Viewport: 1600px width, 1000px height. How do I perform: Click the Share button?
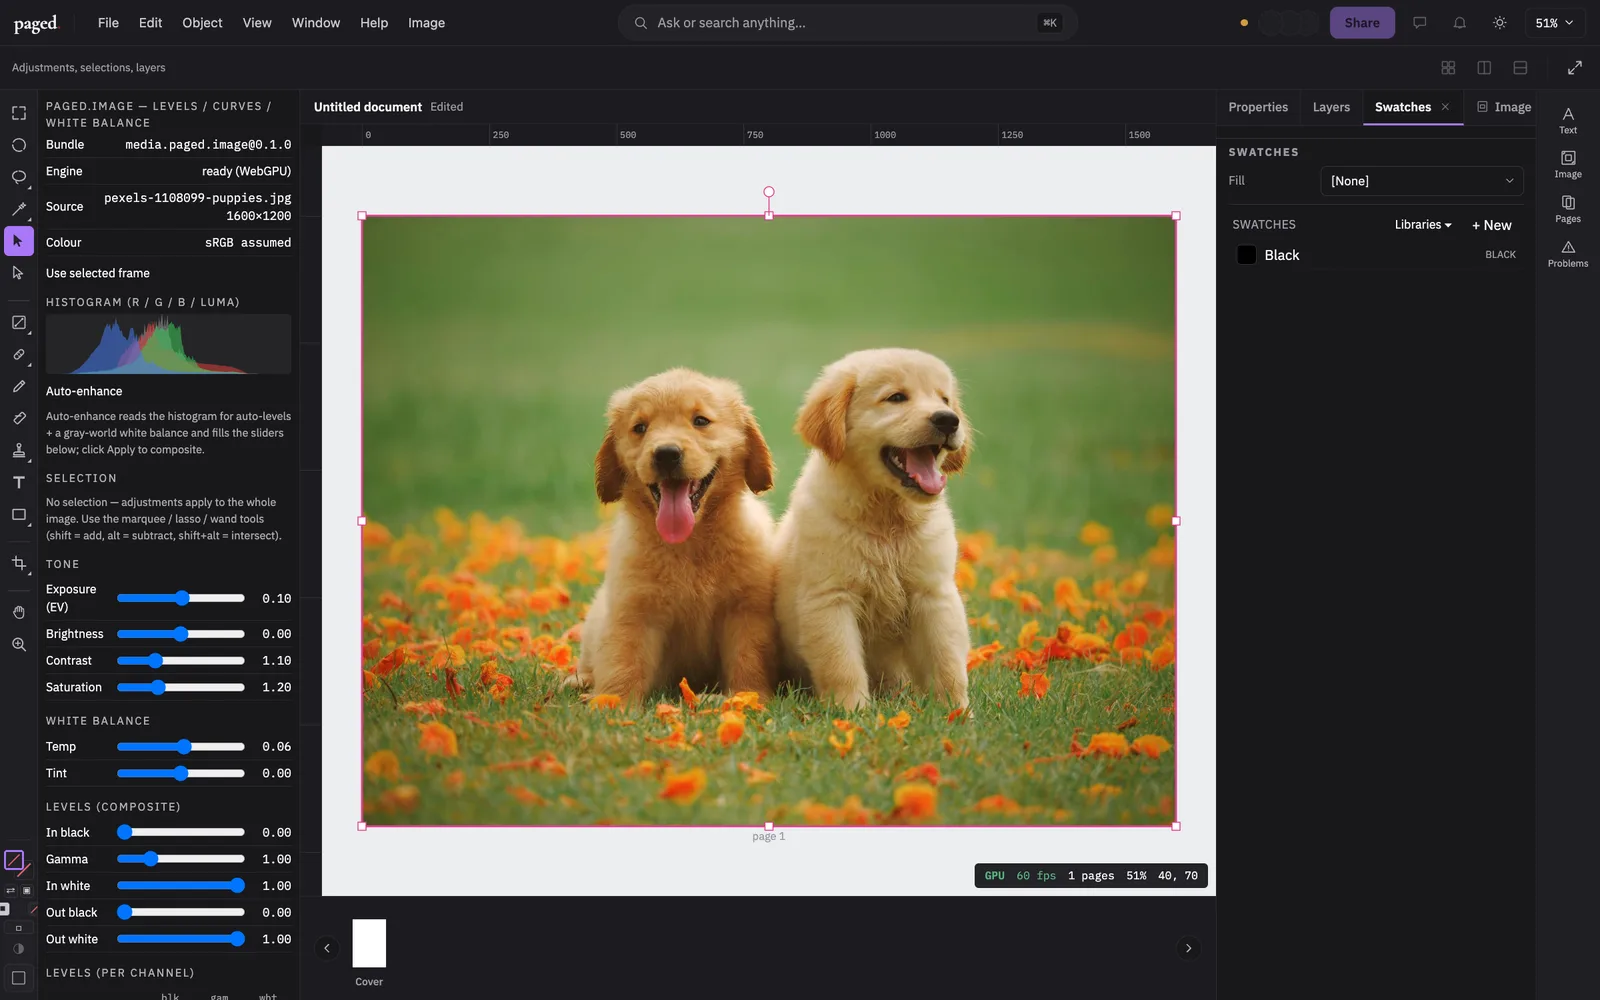(1362, 23)
